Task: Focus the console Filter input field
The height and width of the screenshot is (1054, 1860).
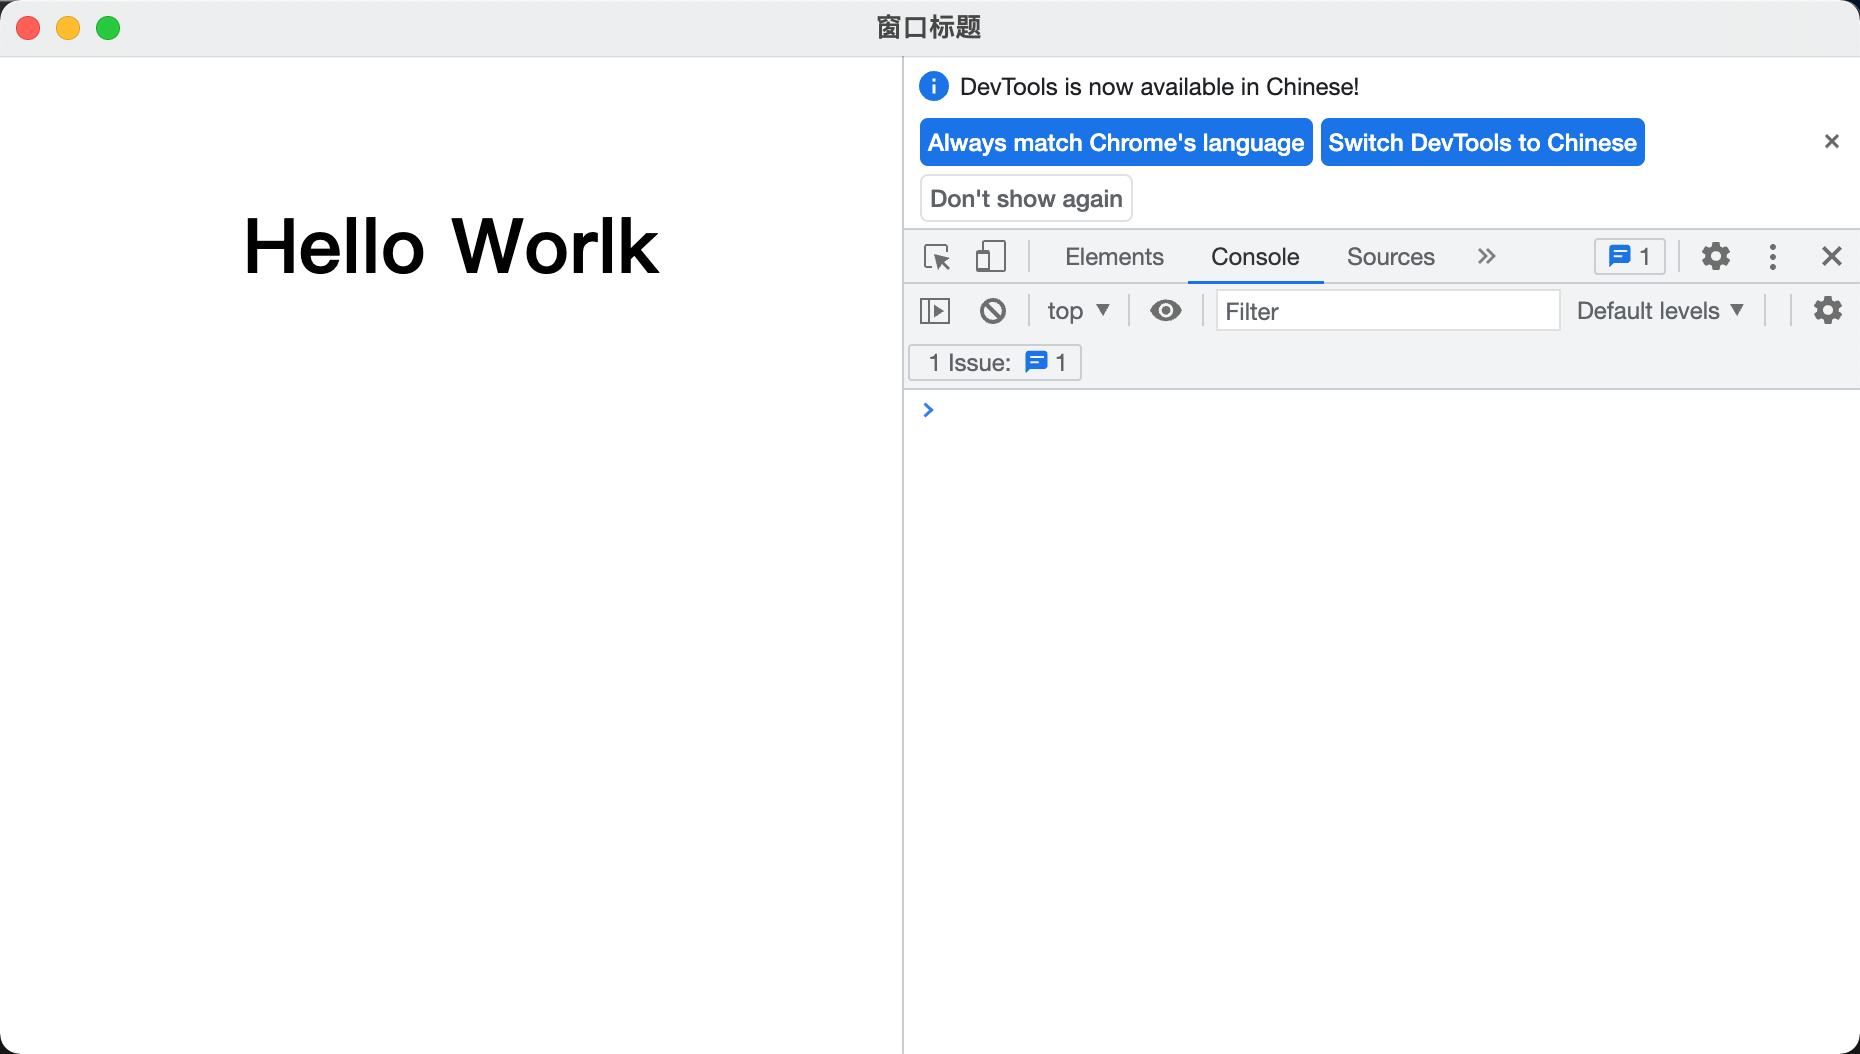Action: (x=1387, y=311)
